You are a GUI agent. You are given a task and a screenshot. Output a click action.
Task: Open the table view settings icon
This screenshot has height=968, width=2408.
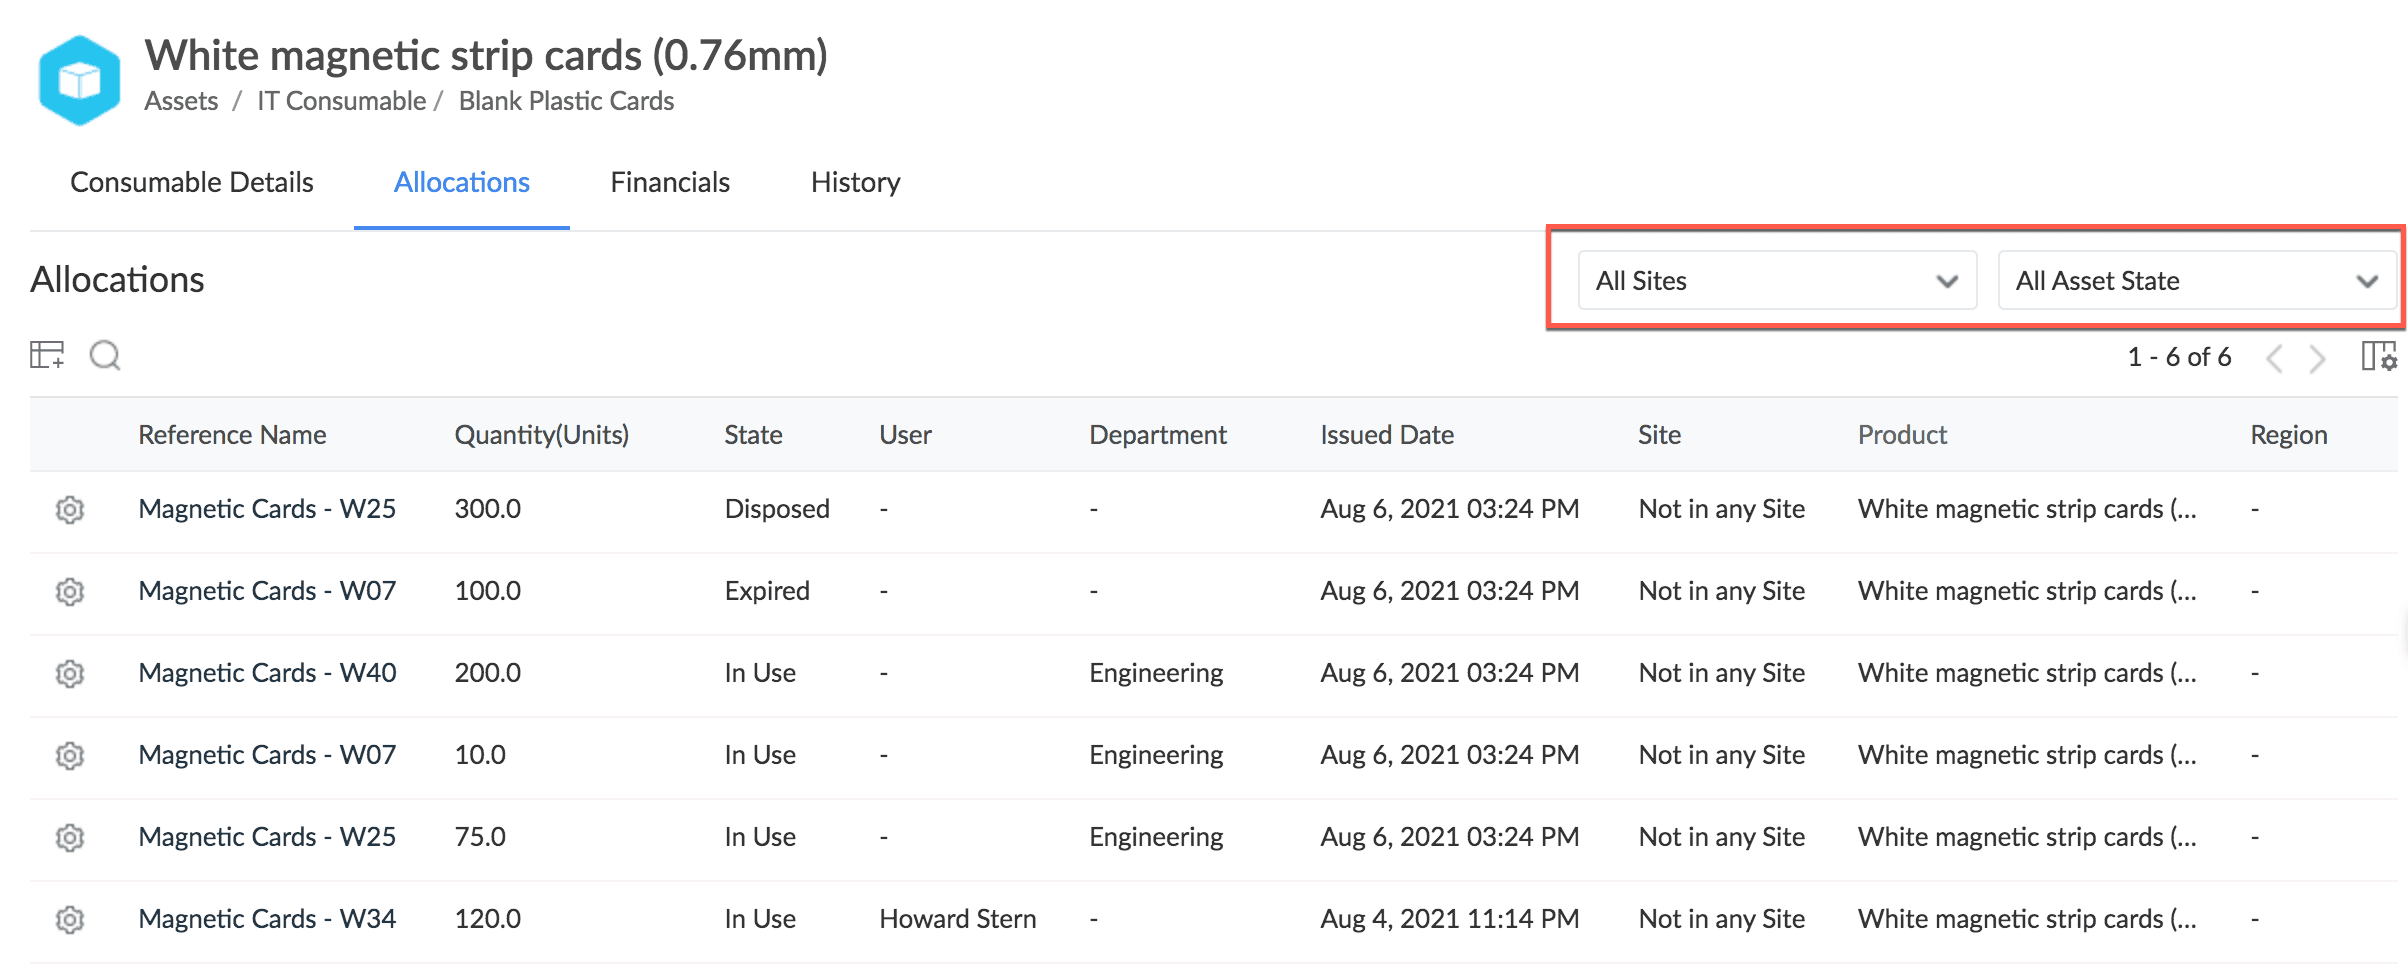click(47, 355)
